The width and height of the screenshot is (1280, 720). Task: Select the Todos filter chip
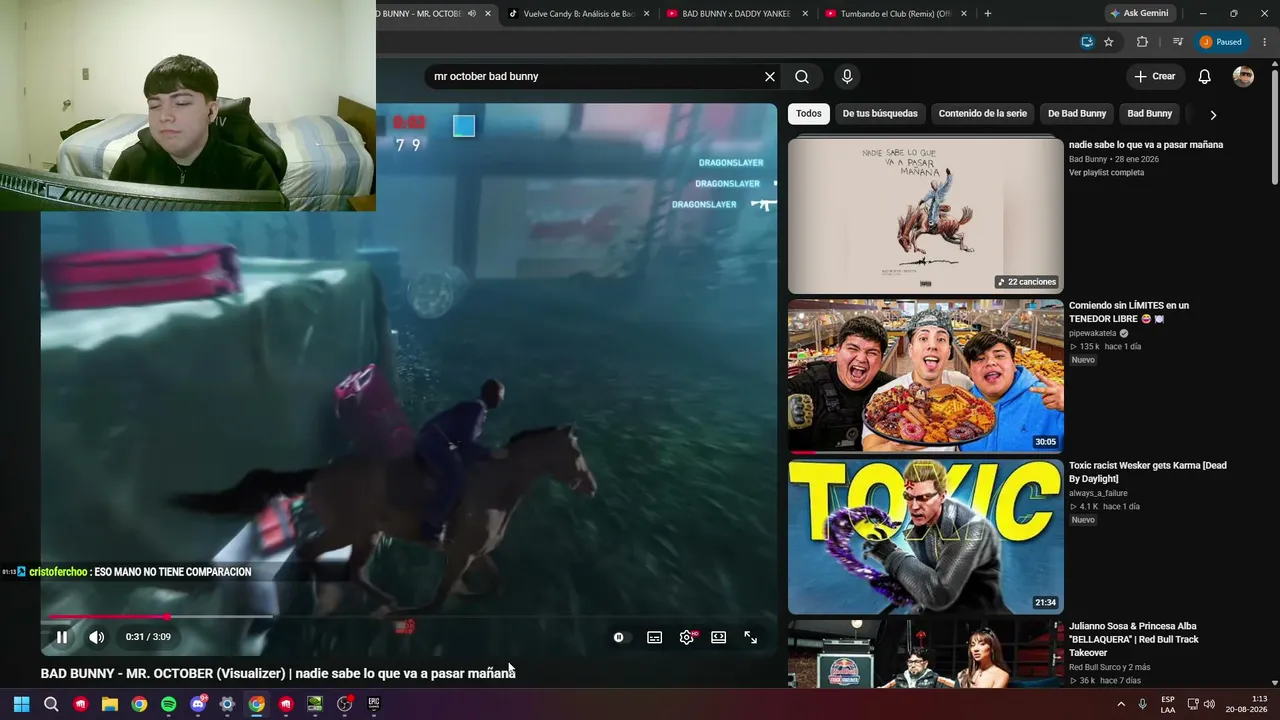809,113
